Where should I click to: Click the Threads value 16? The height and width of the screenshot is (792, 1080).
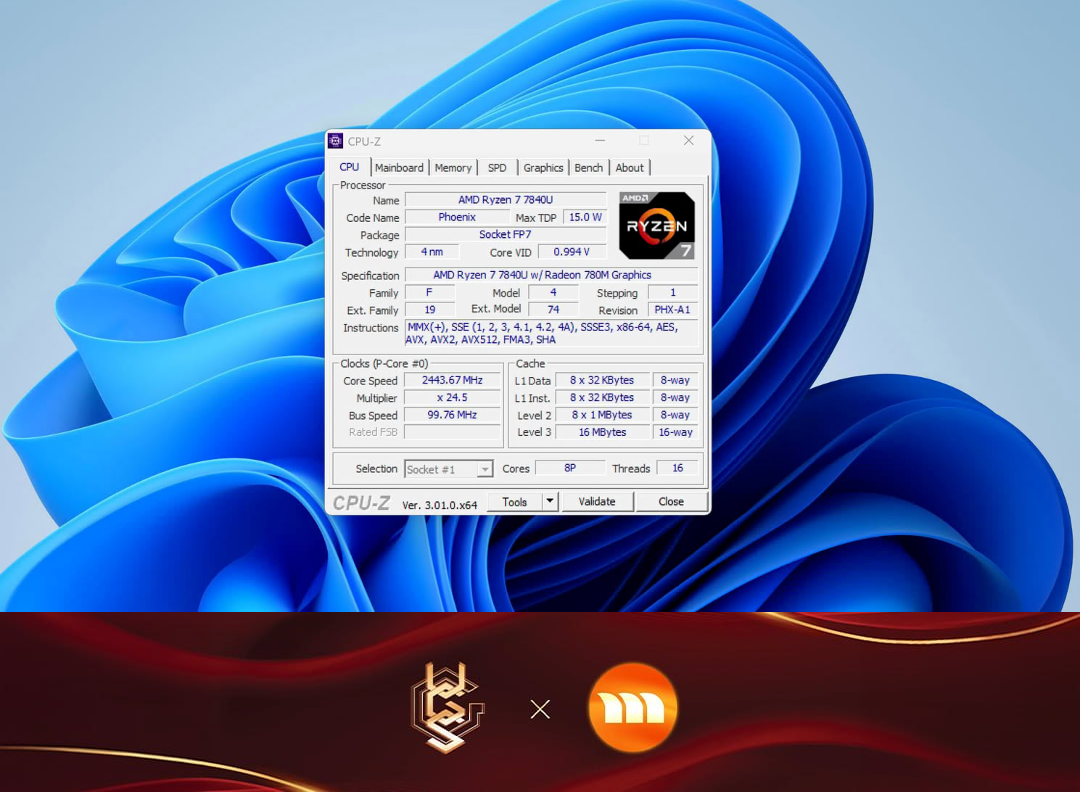(678, 468)
